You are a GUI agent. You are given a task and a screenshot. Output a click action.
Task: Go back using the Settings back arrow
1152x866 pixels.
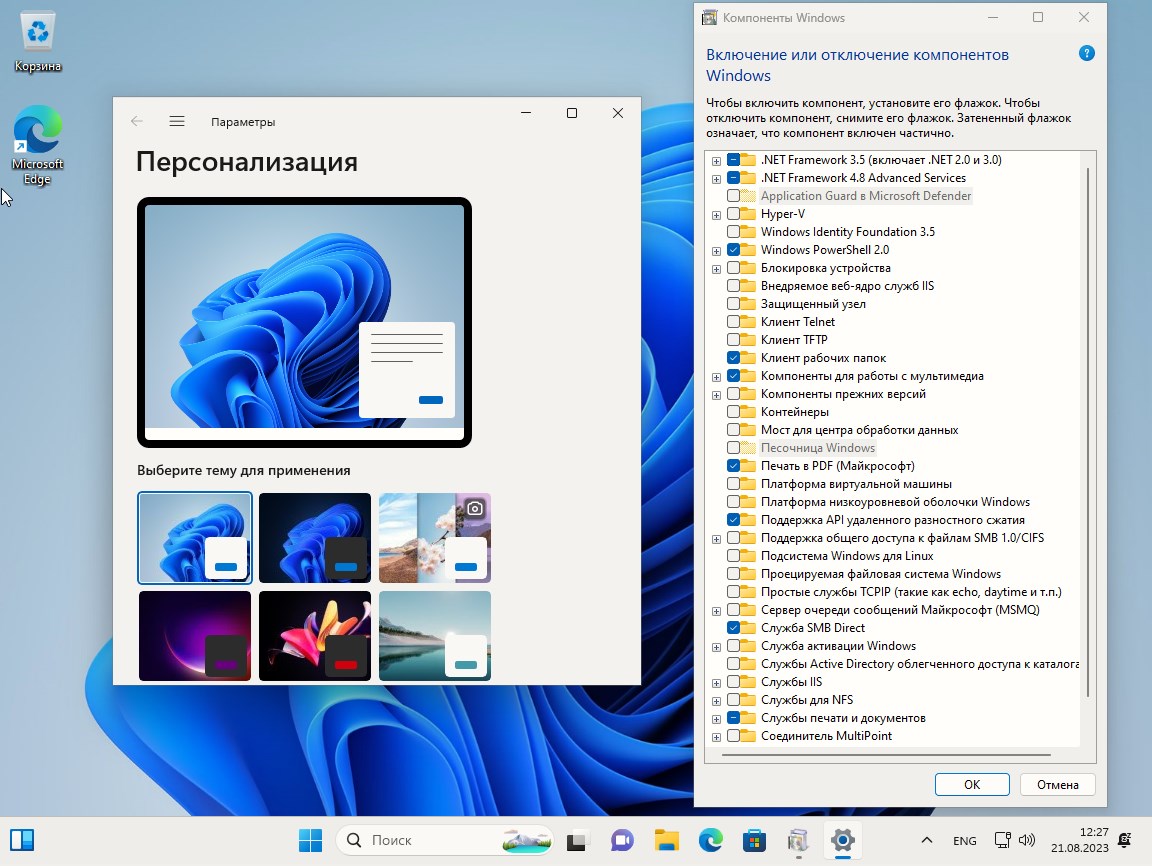tap(136, 121)
